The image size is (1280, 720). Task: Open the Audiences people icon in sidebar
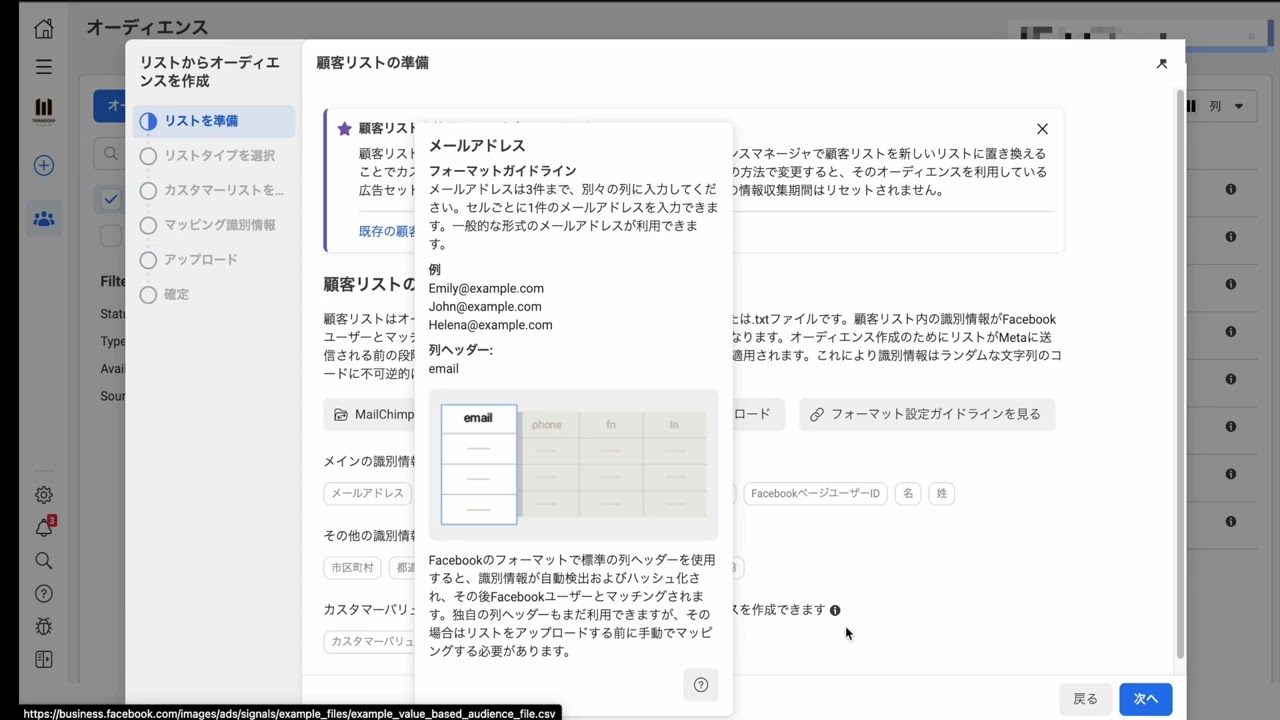[x=43, y=218]
